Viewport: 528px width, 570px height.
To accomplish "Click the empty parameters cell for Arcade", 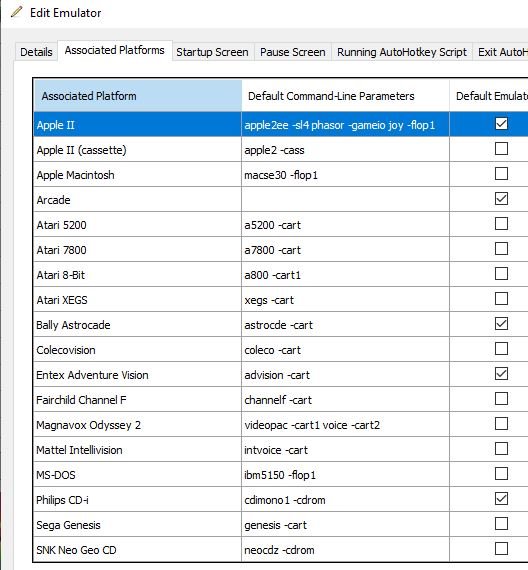I will (345, 200).
